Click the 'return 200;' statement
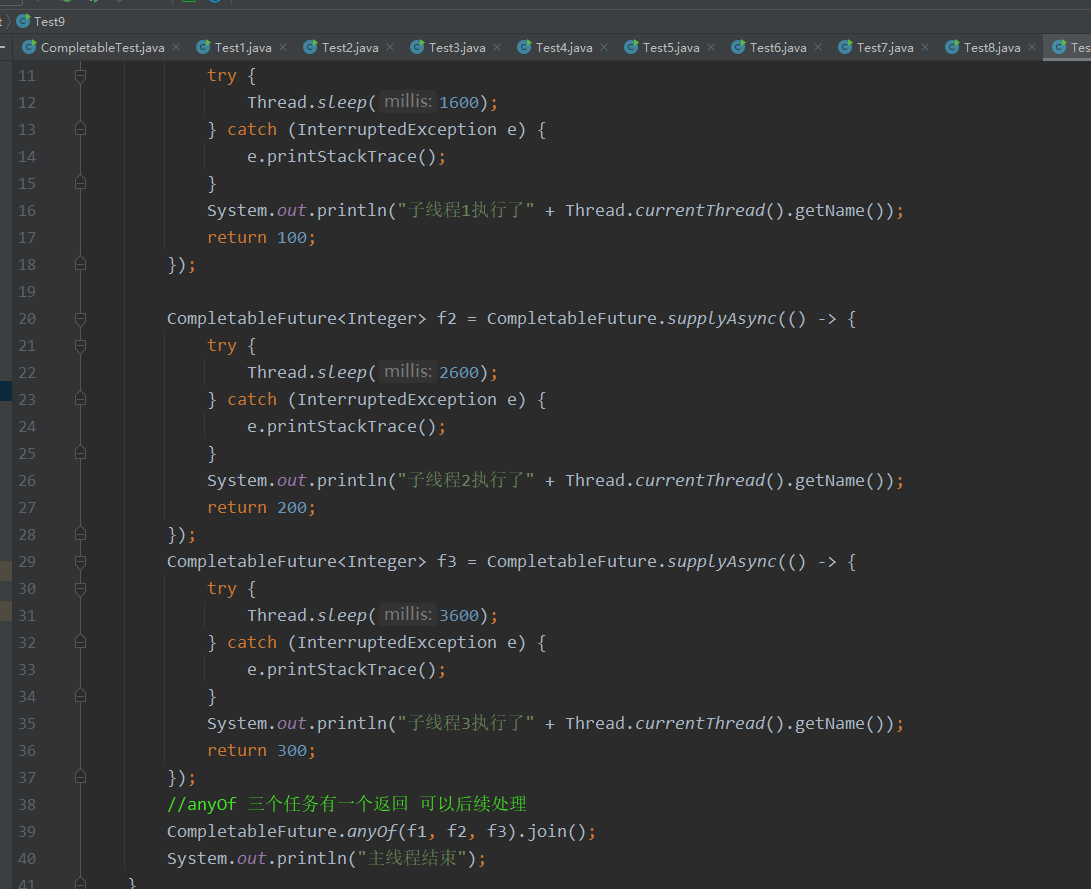1091x889 pixels. click(262, 508)
